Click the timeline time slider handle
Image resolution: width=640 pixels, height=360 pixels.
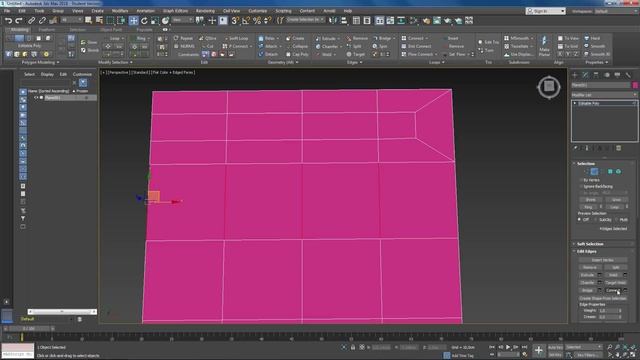pos(29,329)
